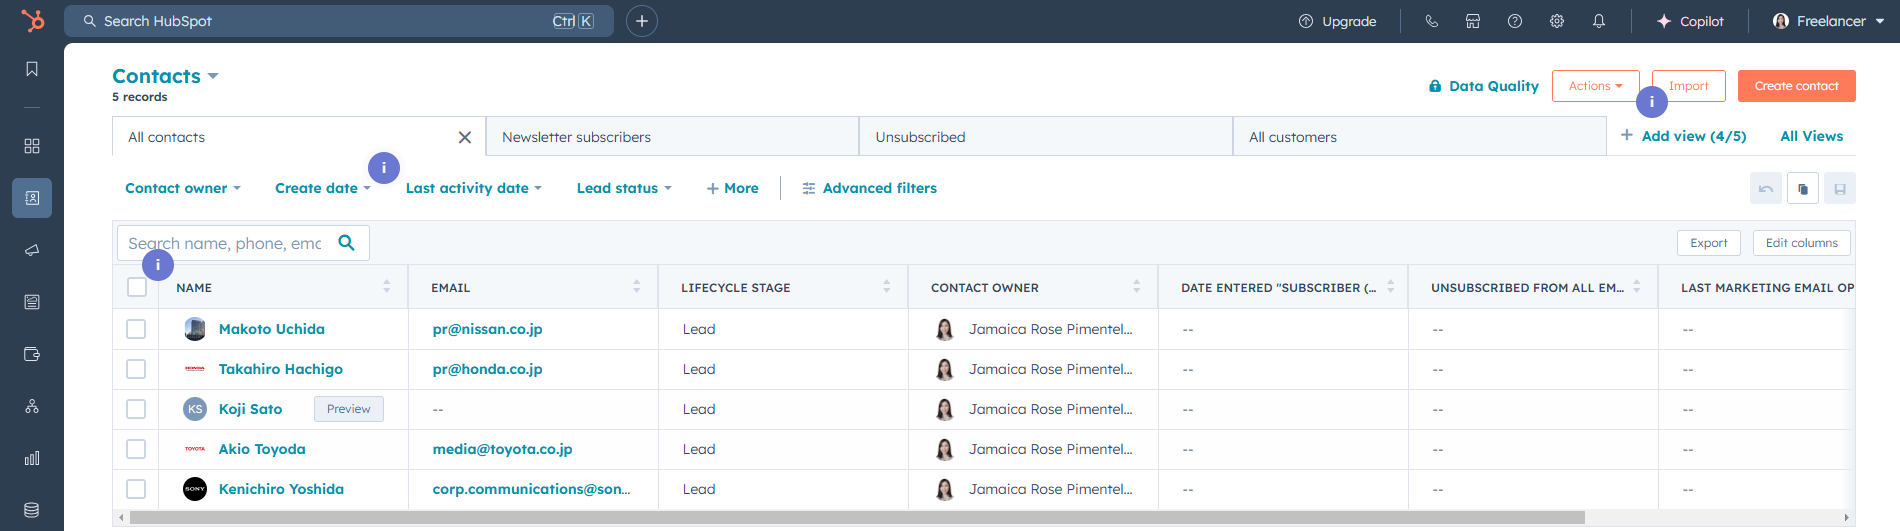The image size is (1900, 531).
Task: Click the help question mark icon
Action: point(1515,21)
